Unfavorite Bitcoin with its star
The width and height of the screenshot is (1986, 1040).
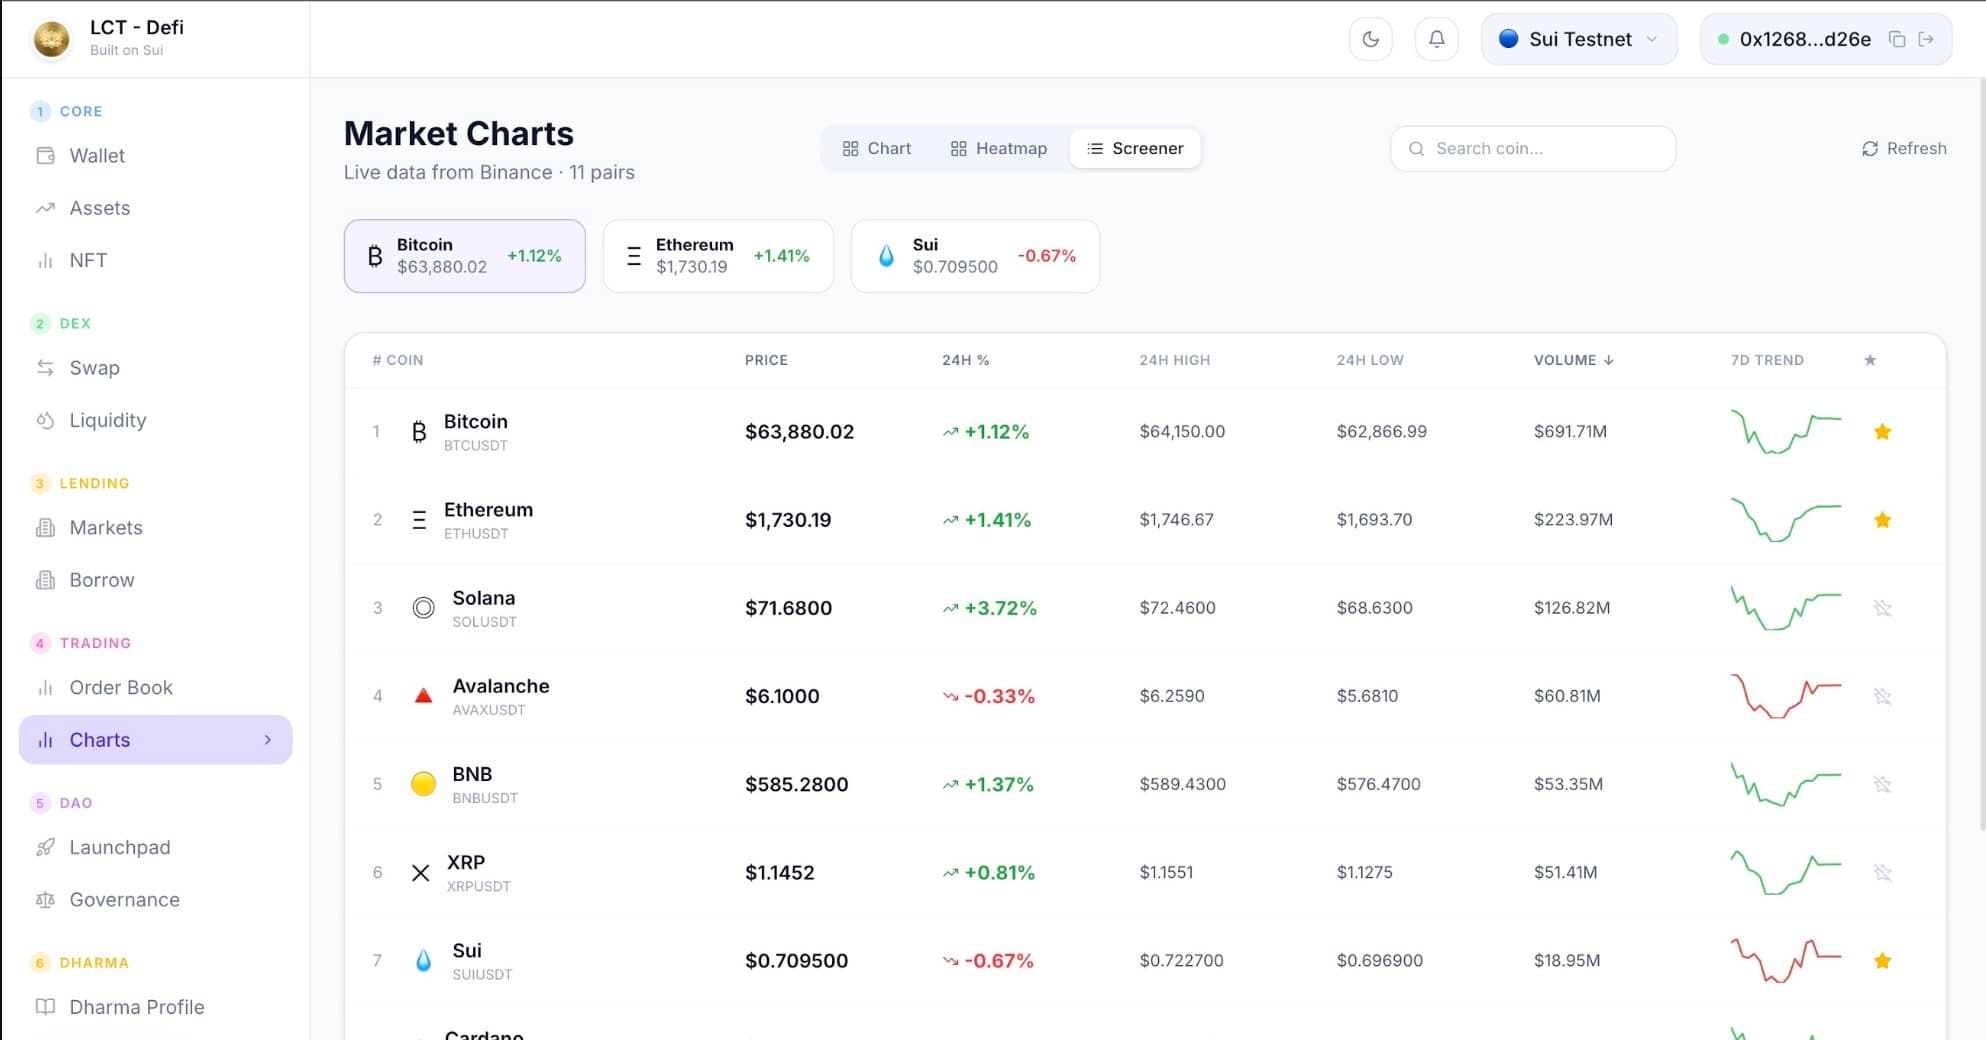(1882, 432)
